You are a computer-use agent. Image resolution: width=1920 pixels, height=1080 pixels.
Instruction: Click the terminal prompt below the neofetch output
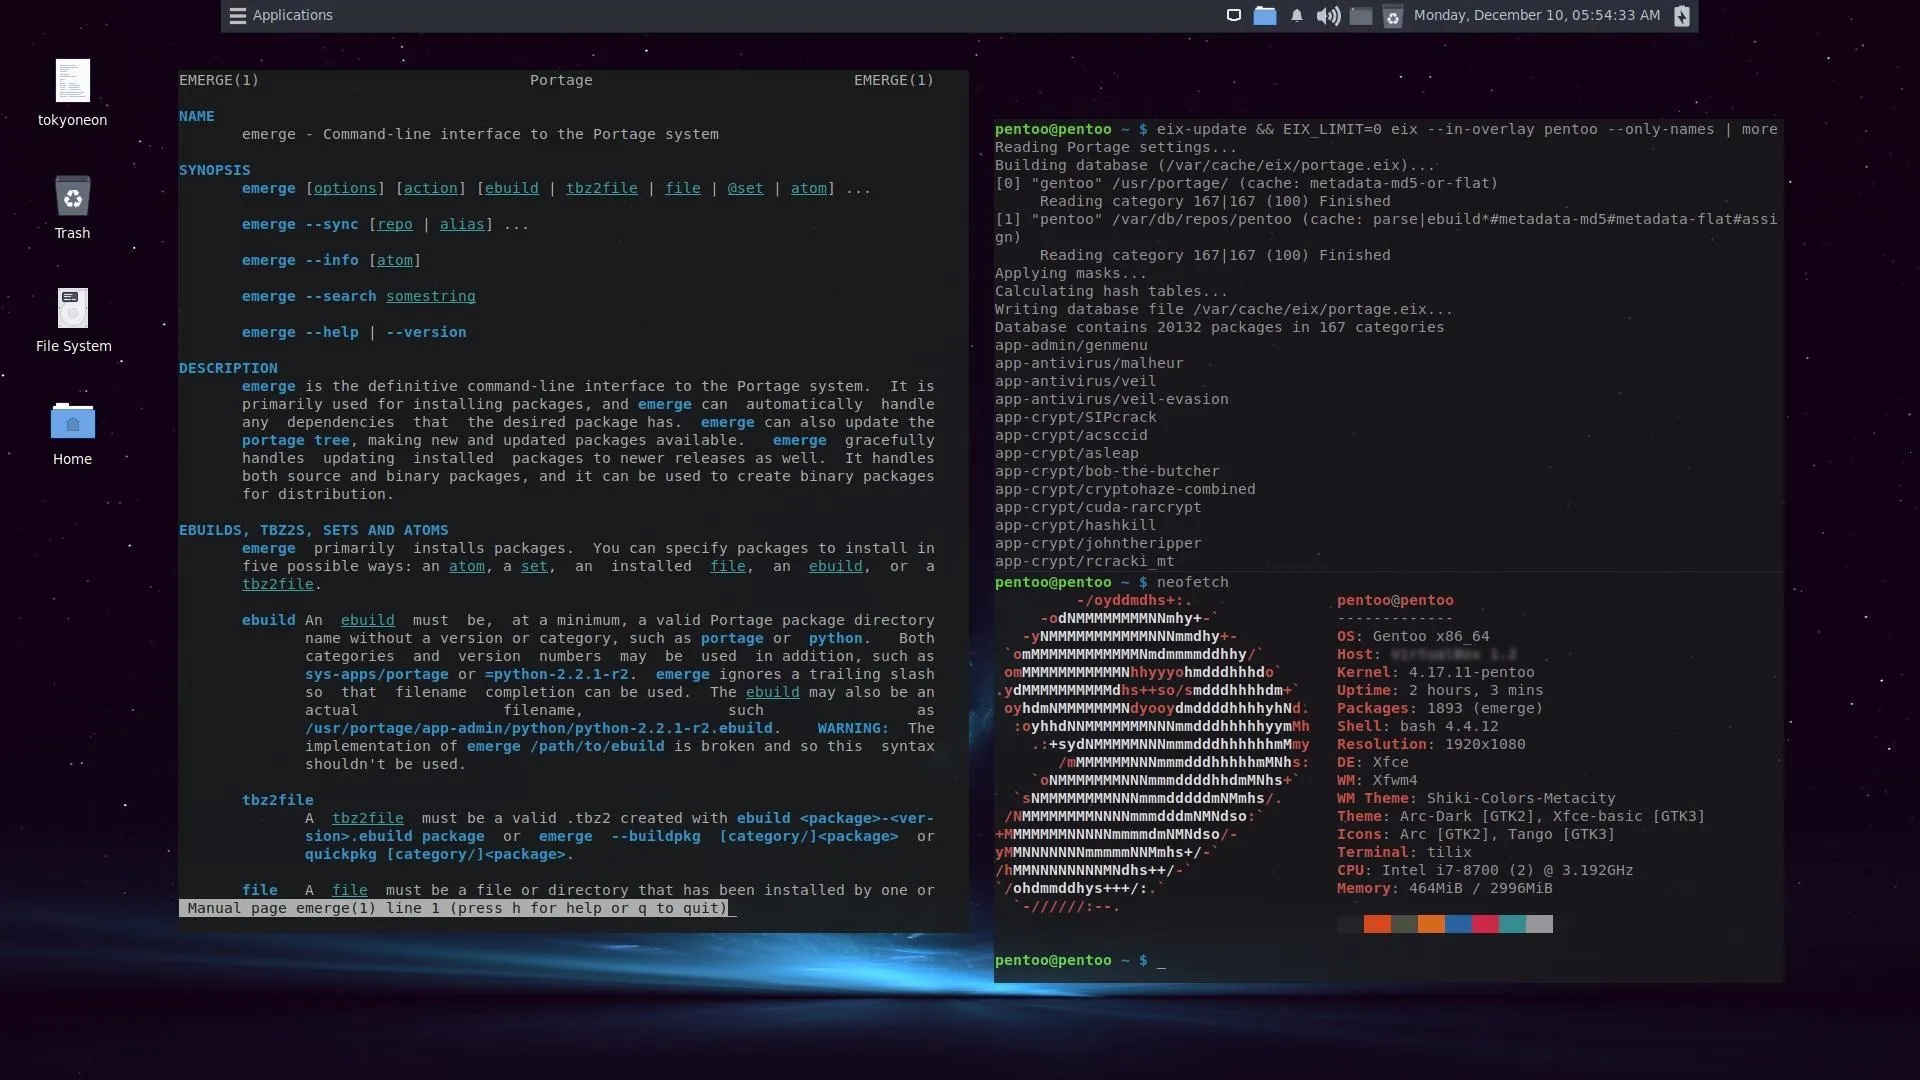click(1080, 961)
